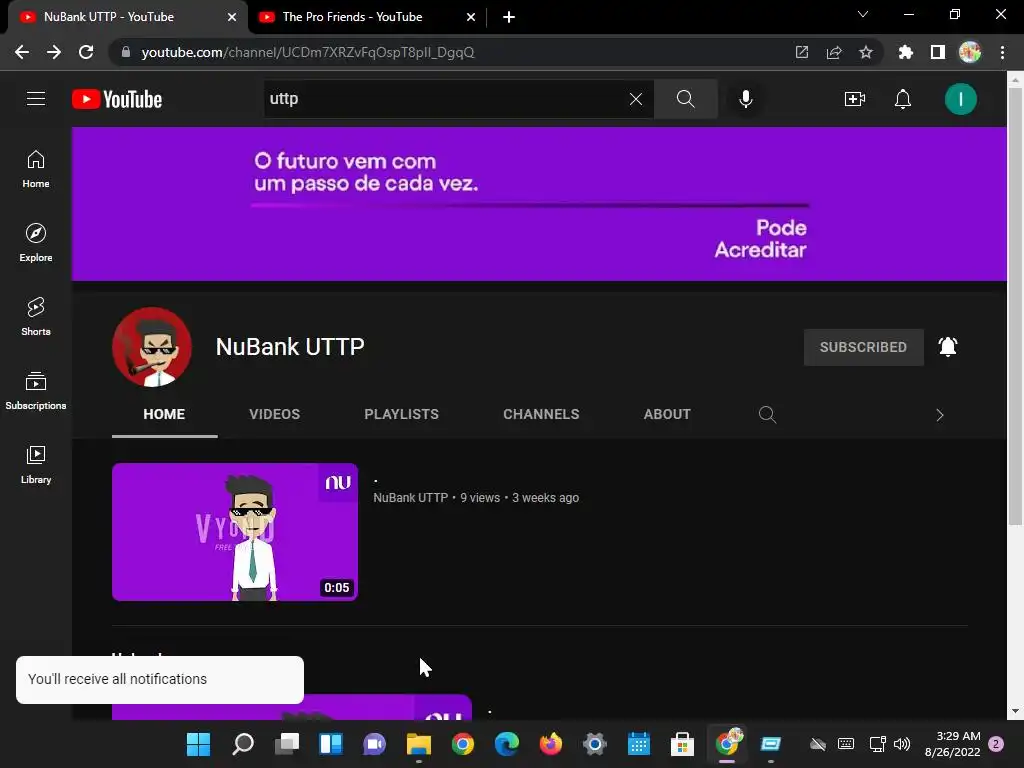Open page in app icon in address bar
The height and width of the screenshot is (768, 1024).
(801, 52)
